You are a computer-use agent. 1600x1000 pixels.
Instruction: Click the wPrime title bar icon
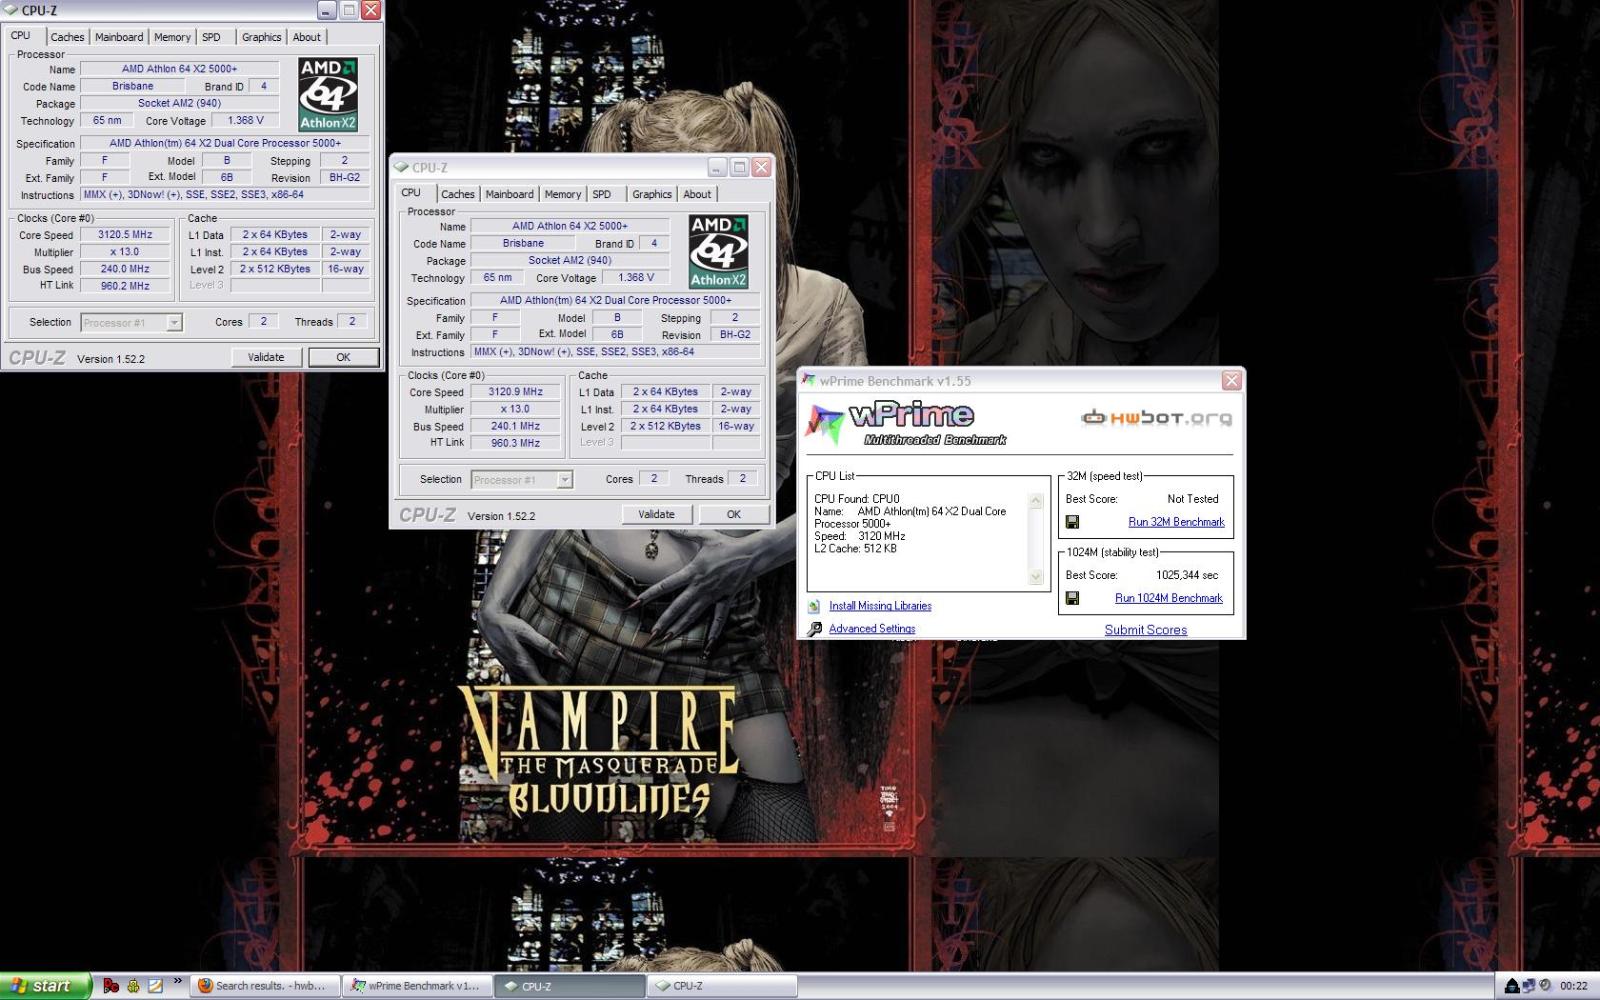coord(808,380)
